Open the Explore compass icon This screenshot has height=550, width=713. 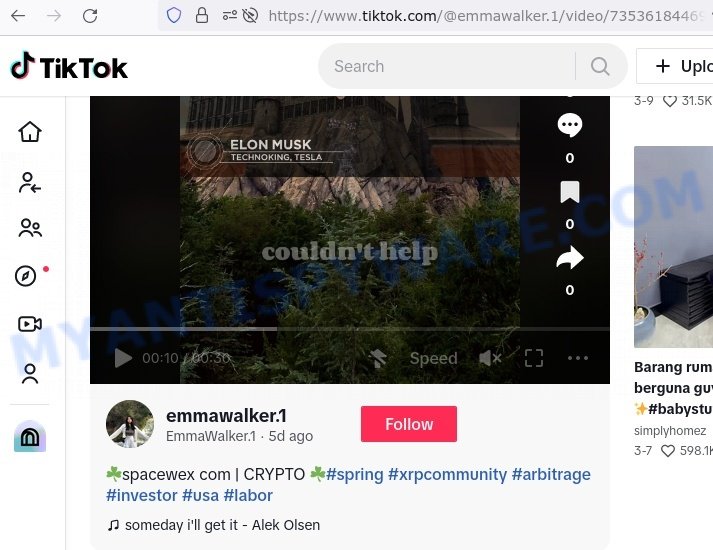(x=25, y=276)
